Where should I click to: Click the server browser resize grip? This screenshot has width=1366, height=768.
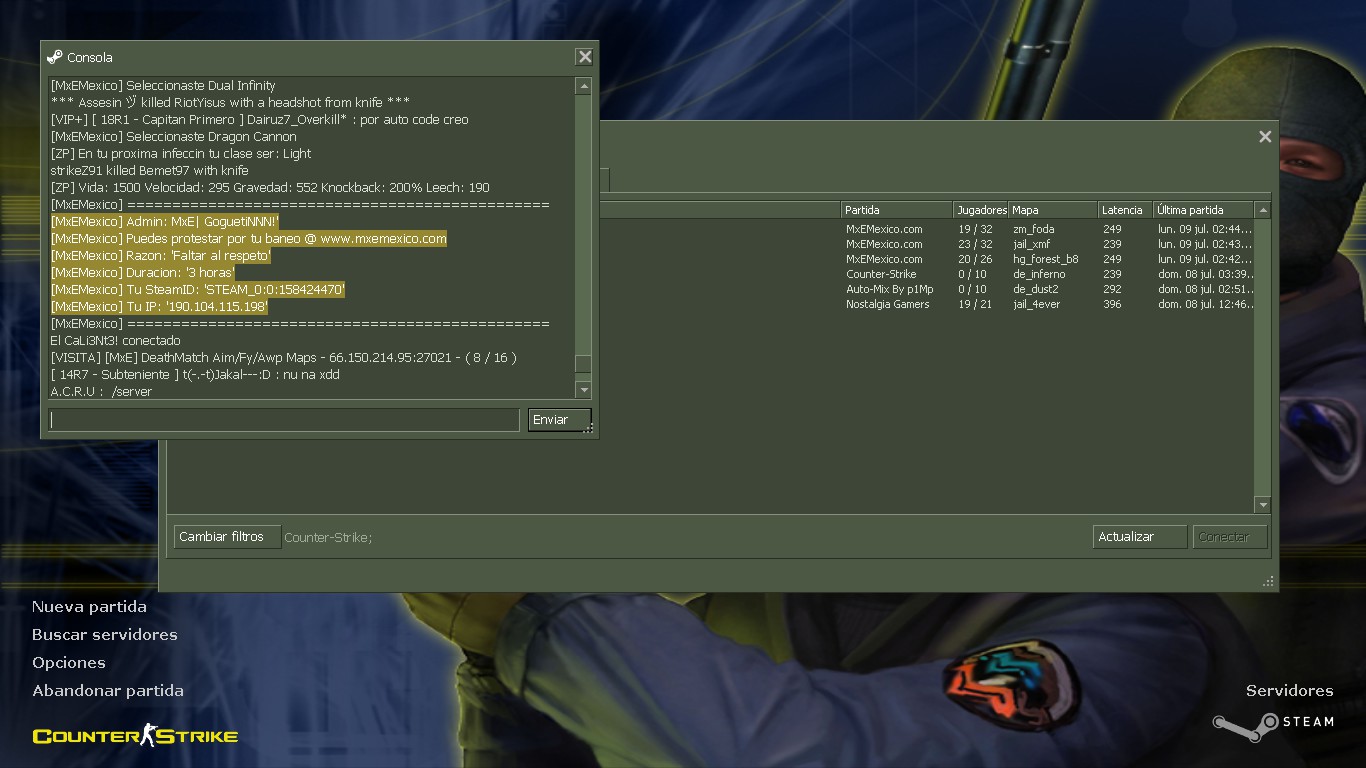(x=1268, y=581)
